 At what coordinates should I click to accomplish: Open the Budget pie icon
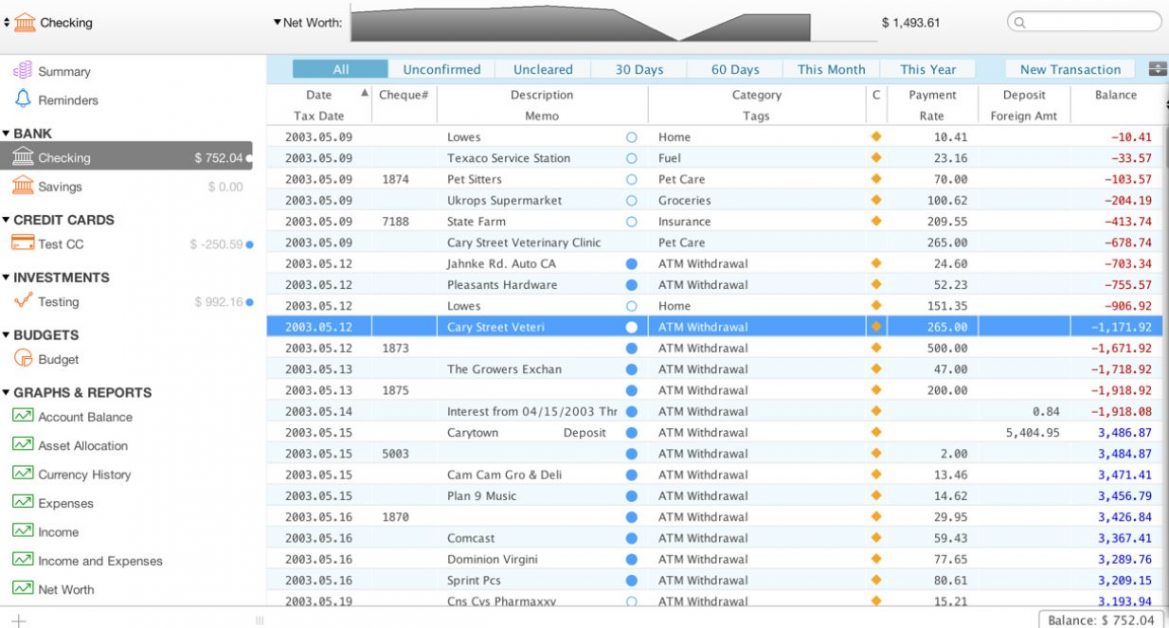click(x=22, y=359)
